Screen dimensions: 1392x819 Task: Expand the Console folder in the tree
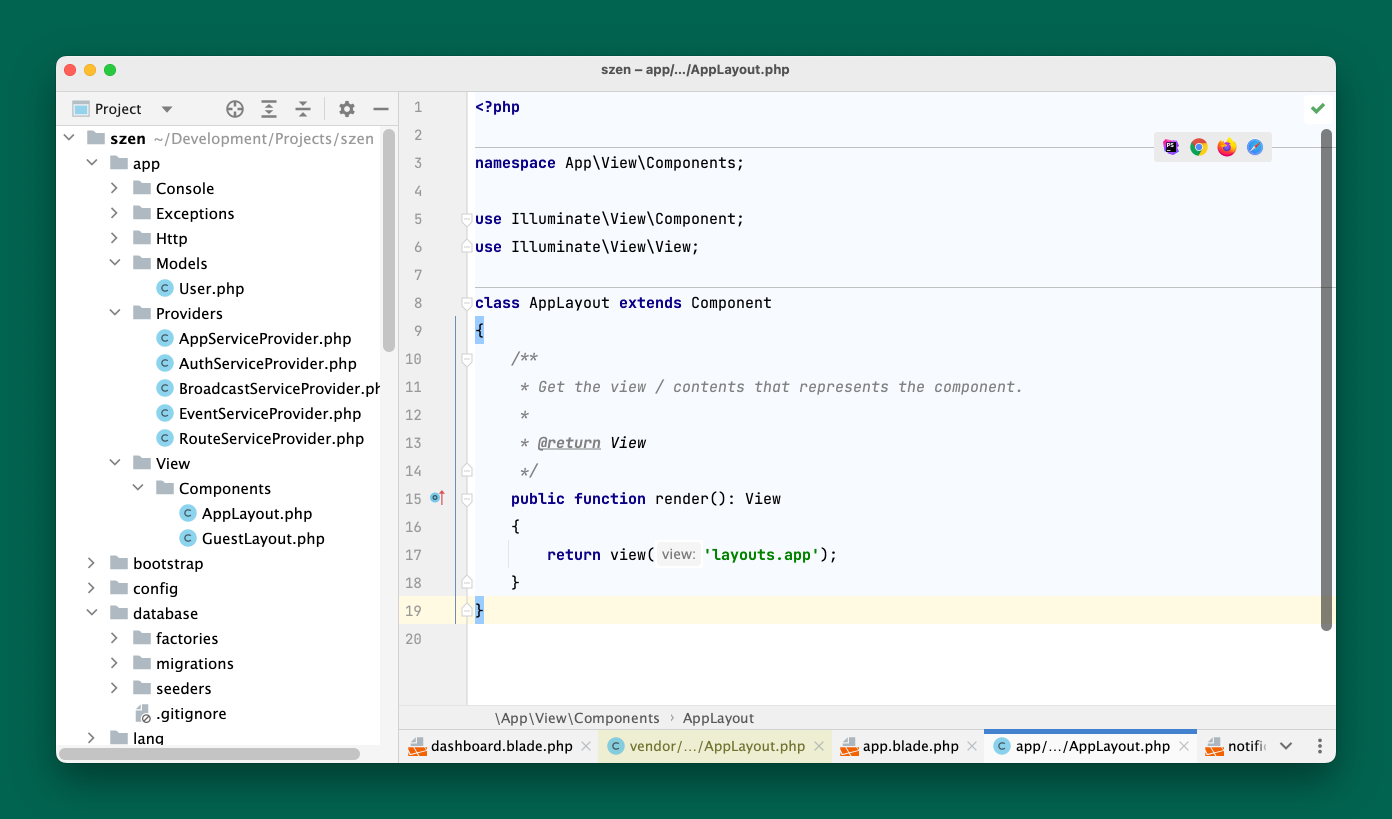point(114,188)
